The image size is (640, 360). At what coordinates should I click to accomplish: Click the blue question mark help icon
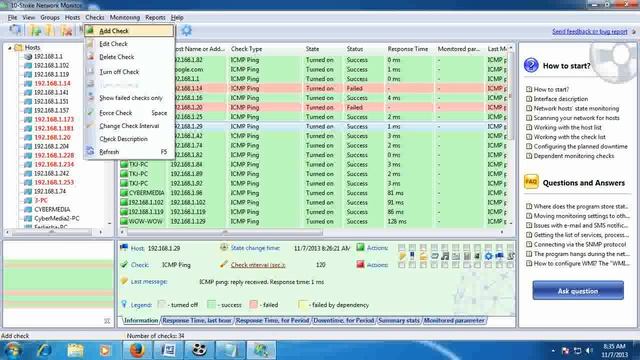pyautogui.click(x=531, y=65)
